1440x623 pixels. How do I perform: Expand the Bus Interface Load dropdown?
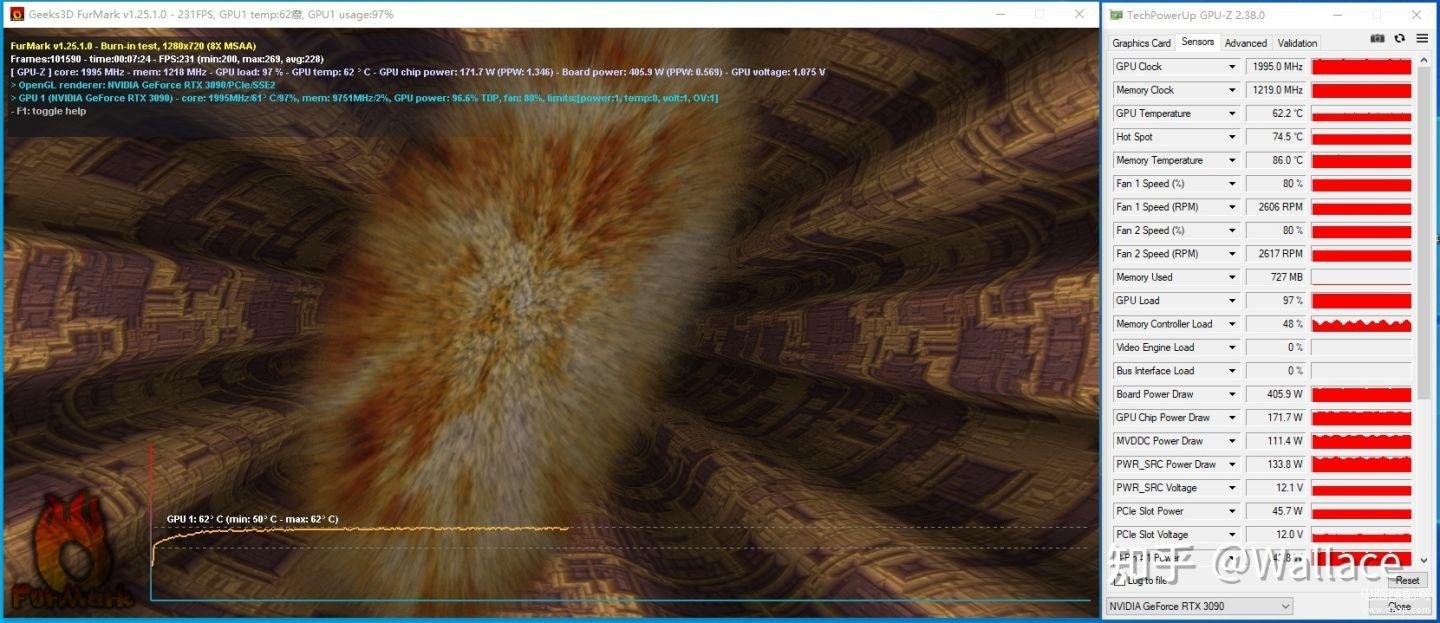1232,371
